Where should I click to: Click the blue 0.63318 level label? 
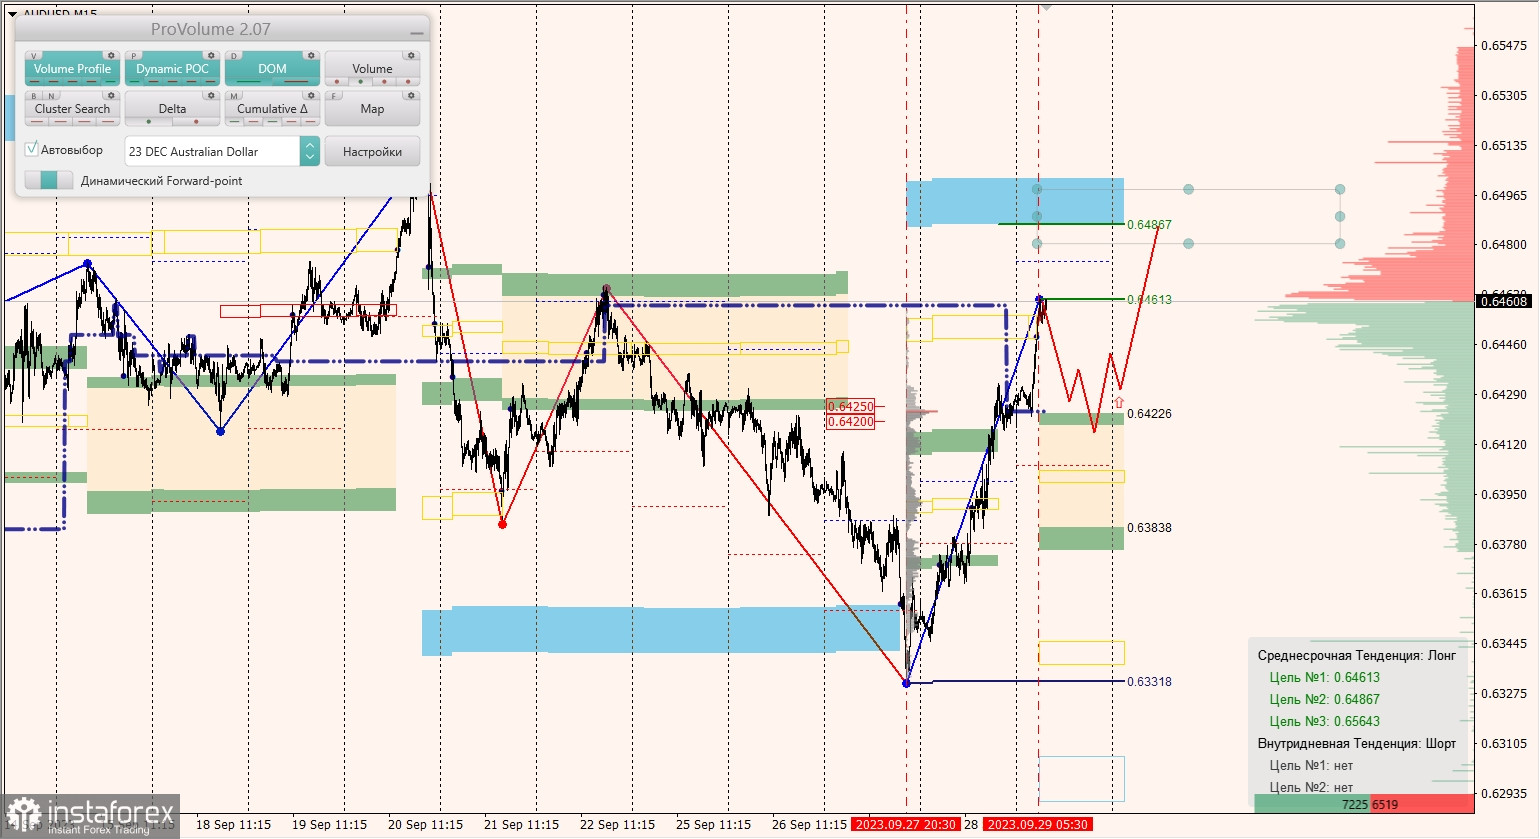[x=1149, y=682]
